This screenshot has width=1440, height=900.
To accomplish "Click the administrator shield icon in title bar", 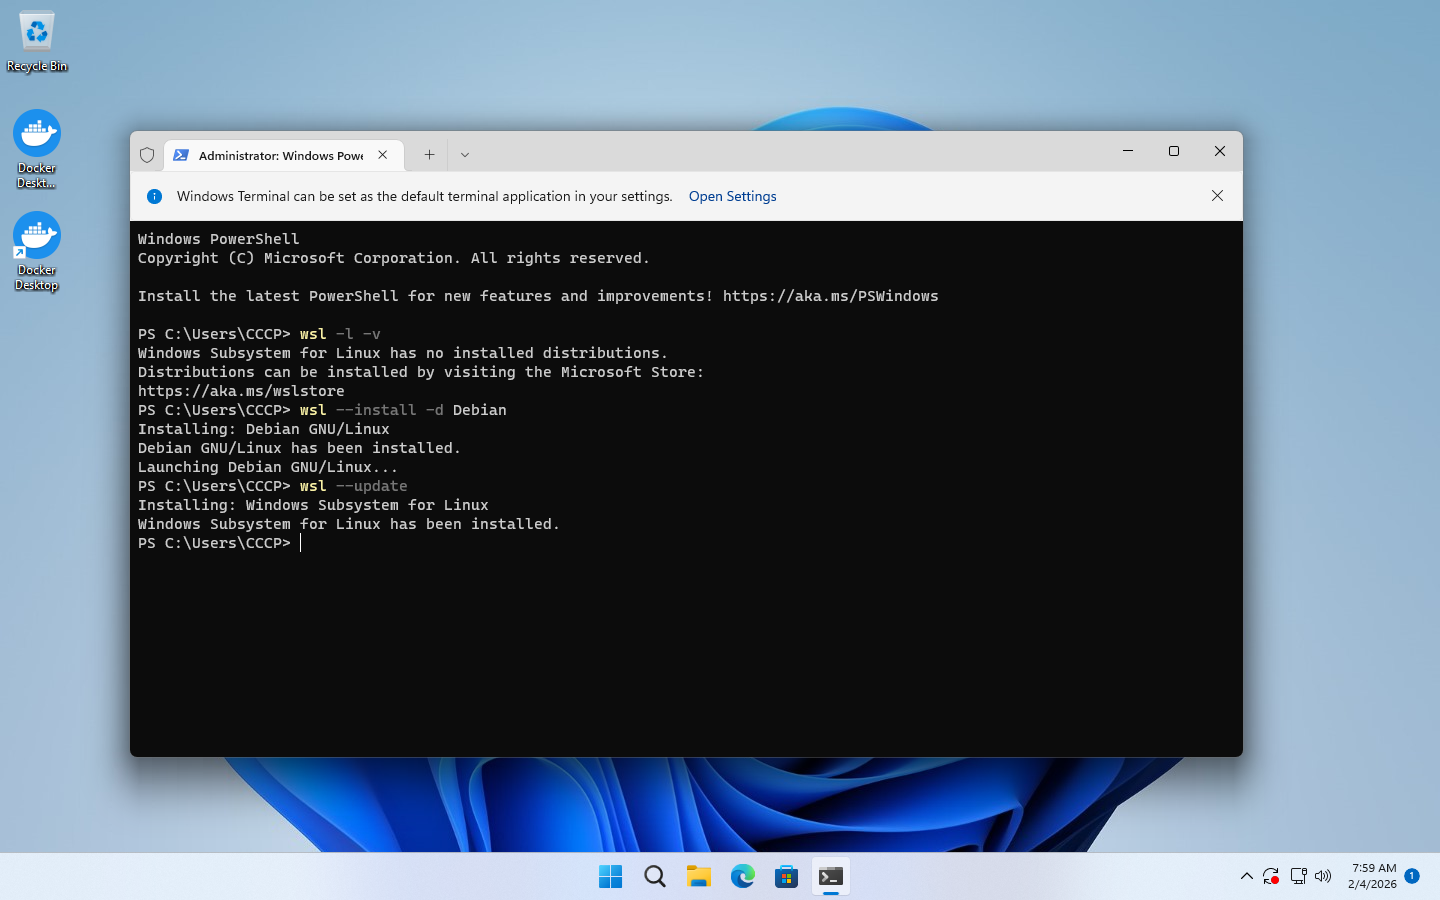I will [x=147, y=155].
